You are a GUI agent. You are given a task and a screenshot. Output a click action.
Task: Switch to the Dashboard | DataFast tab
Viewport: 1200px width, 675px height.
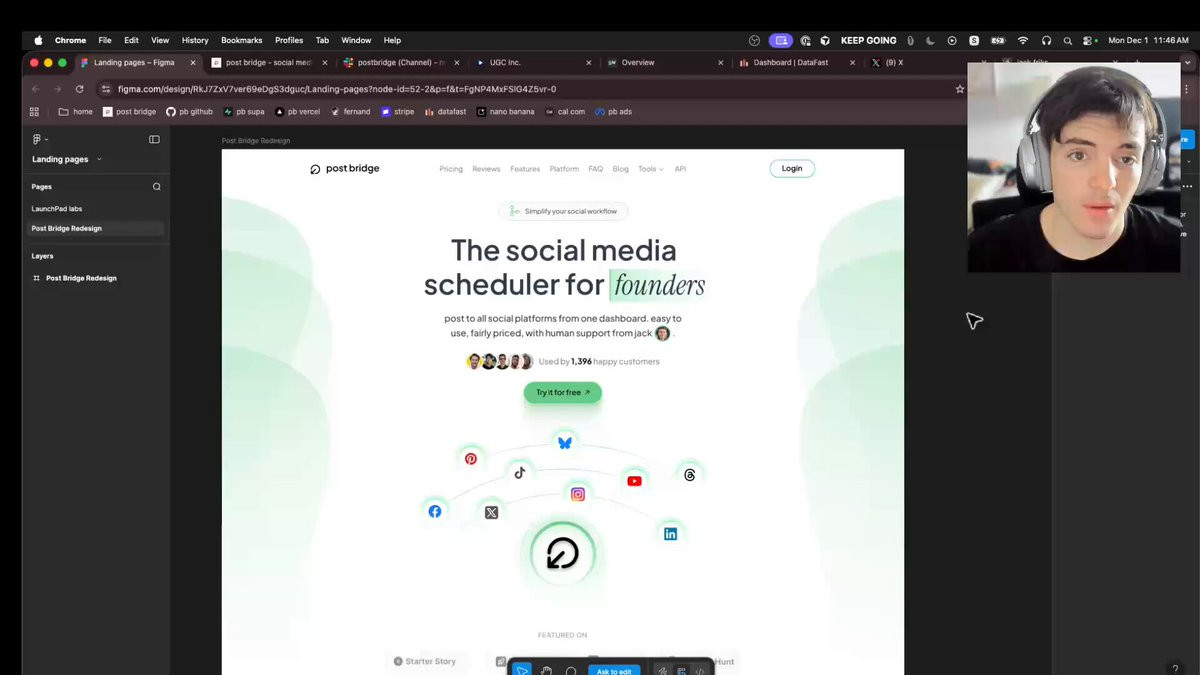(795, 62)
